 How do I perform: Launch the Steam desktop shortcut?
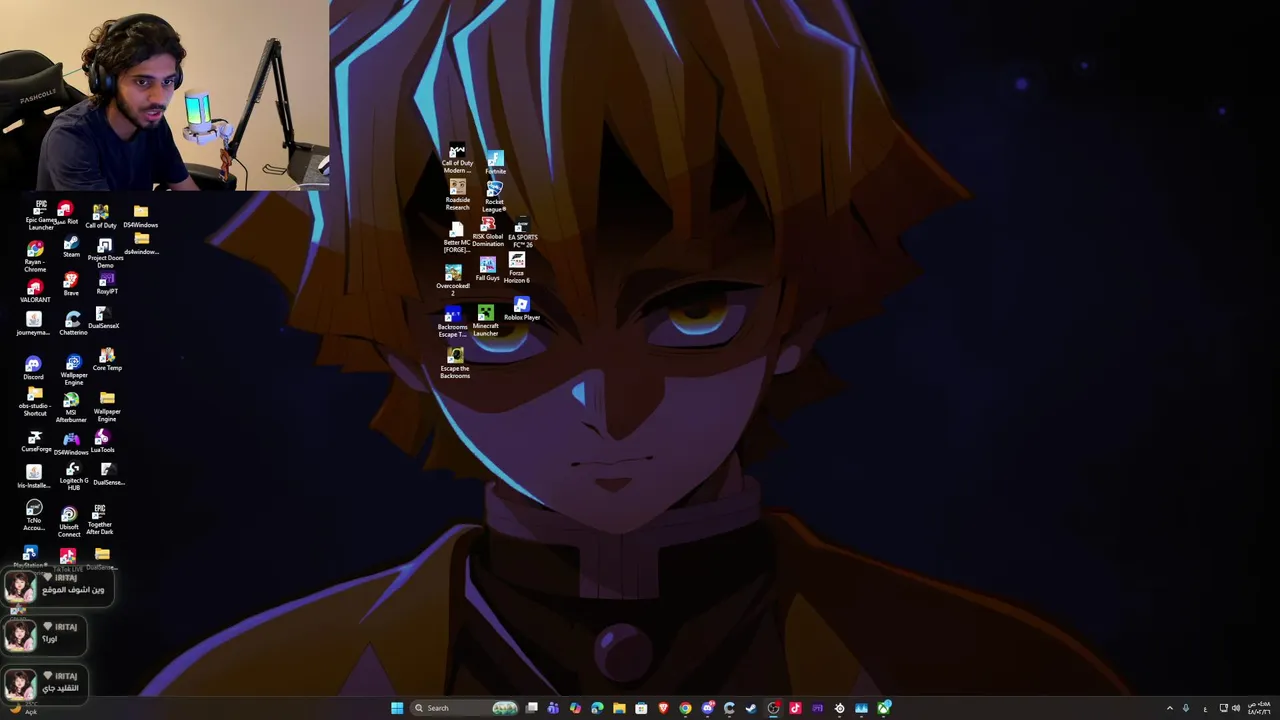click(x=71, y=247)
